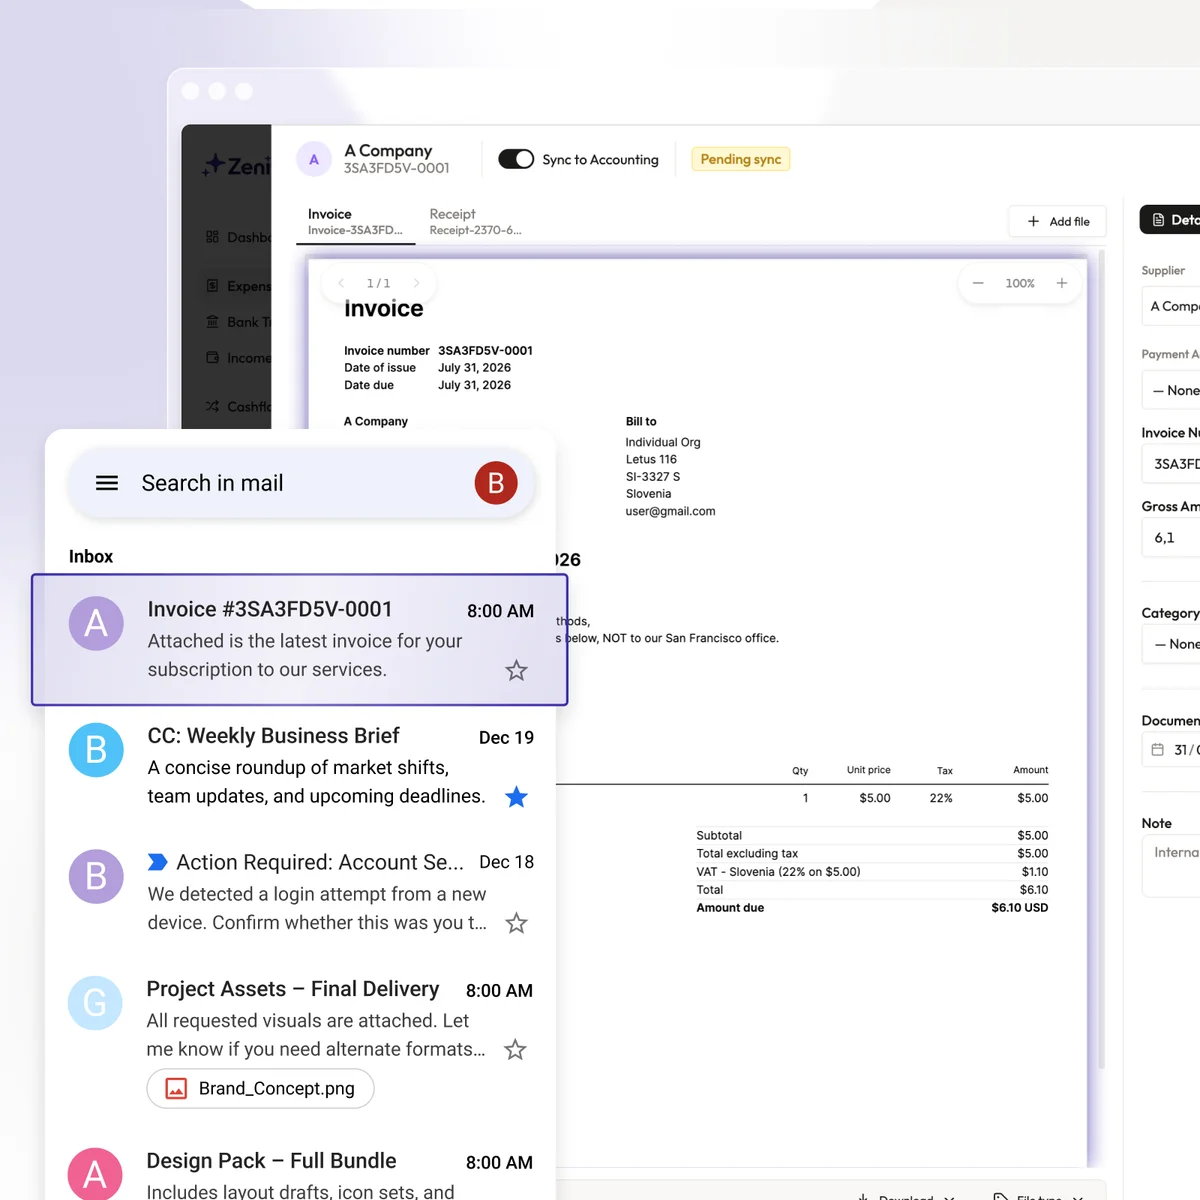Open the Design Pack – Full Bundle email
The image size is (1200, 1200).
point(300,1172)
